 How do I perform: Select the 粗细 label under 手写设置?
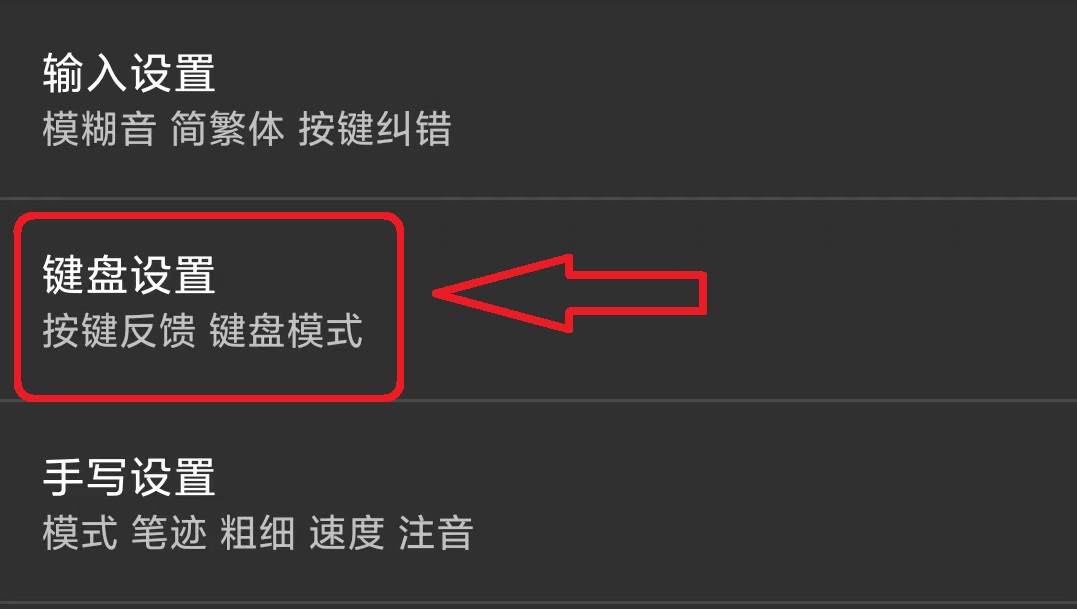point(258,533)
